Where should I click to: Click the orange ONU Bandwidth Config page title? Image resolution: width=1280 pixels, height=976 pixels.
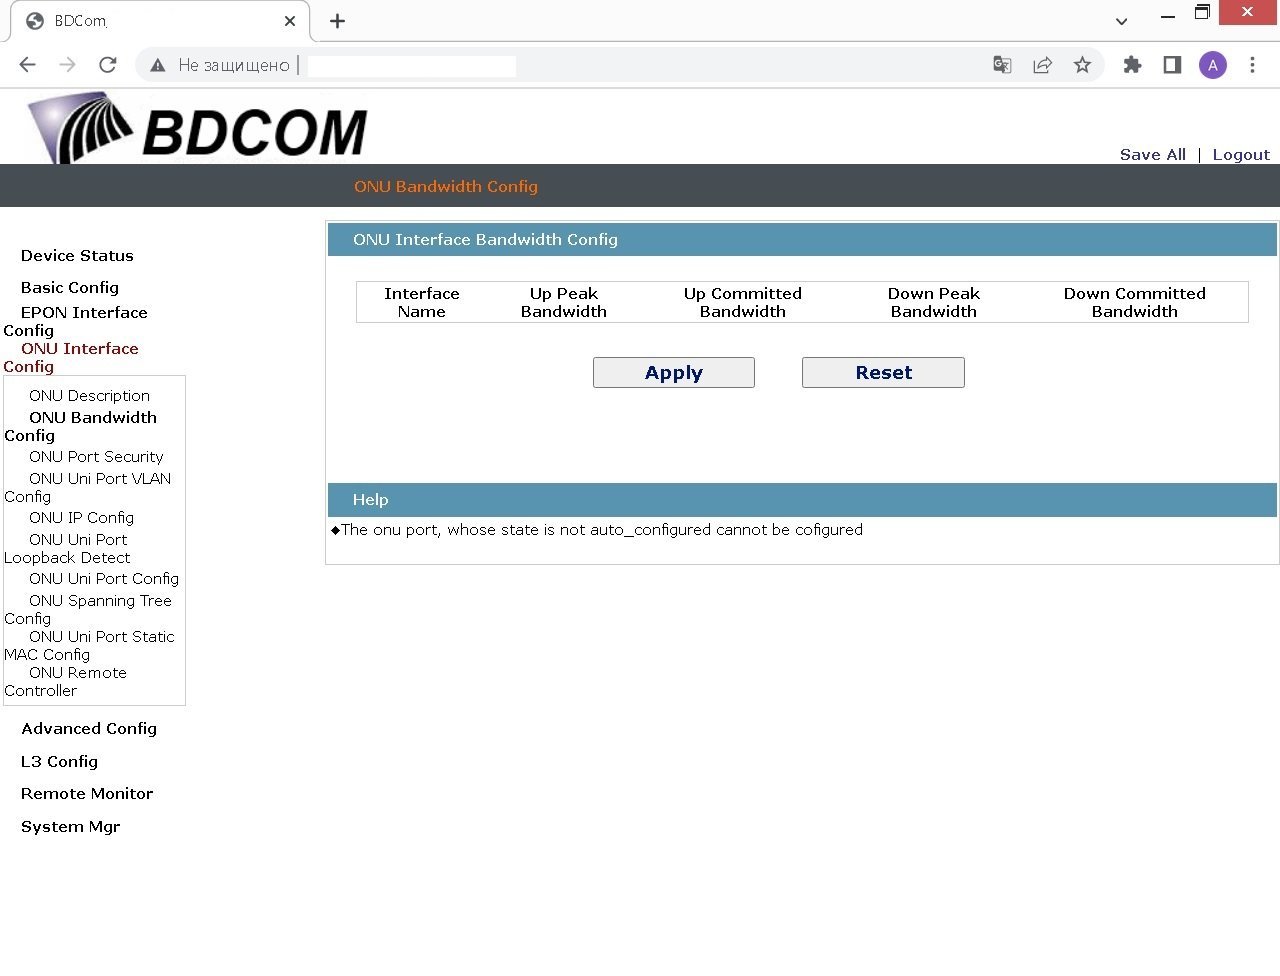(x=446, y=187)
